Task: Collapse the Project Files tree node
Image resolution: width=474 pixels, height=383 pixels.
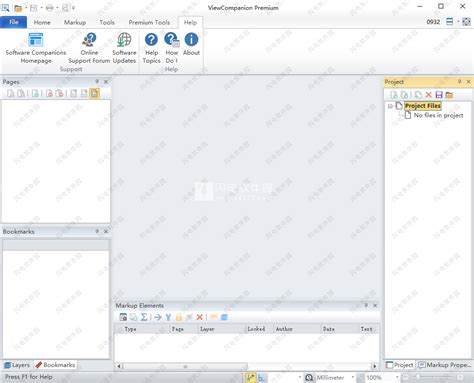Action: pos(390,106)
